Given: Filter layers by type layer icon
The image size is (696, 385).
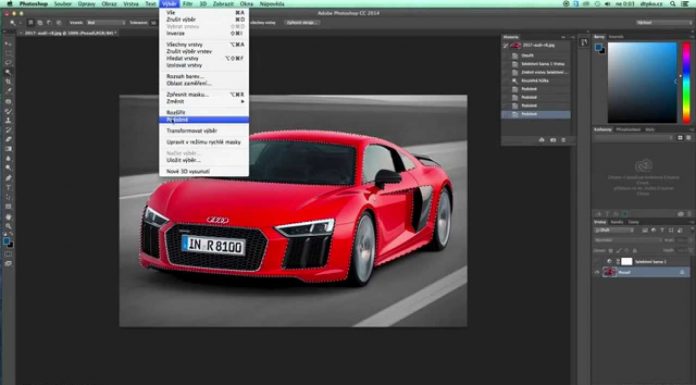Looking at the screenshot, I should tap(662, 230).
